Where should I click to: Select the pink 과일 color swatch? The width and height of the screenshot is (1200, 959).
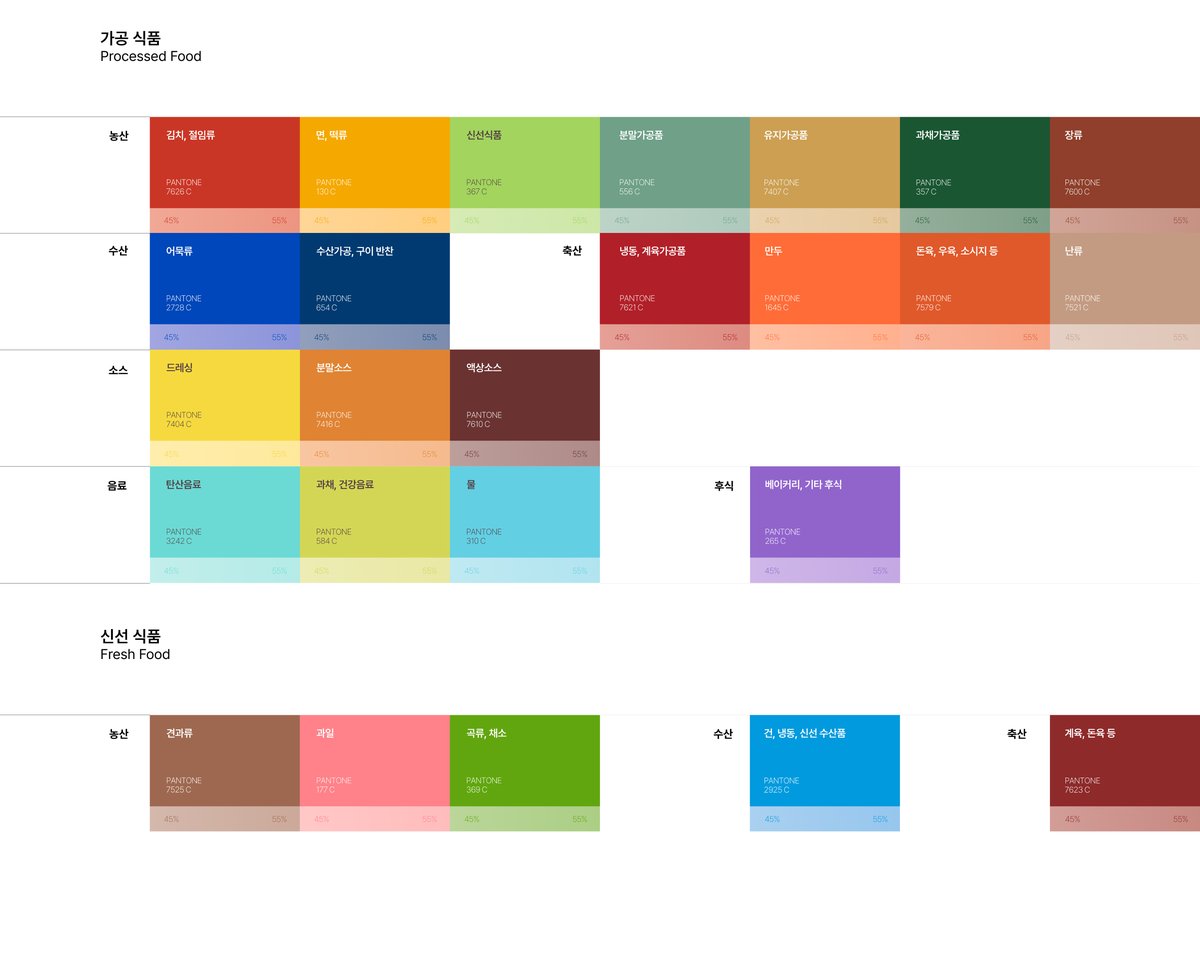374,760
